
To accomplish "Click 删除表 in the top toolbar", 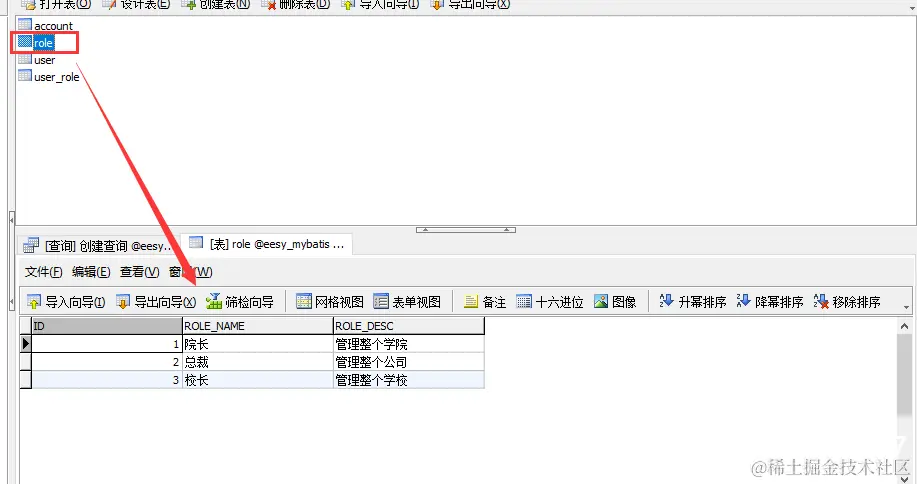I will 295,5.
